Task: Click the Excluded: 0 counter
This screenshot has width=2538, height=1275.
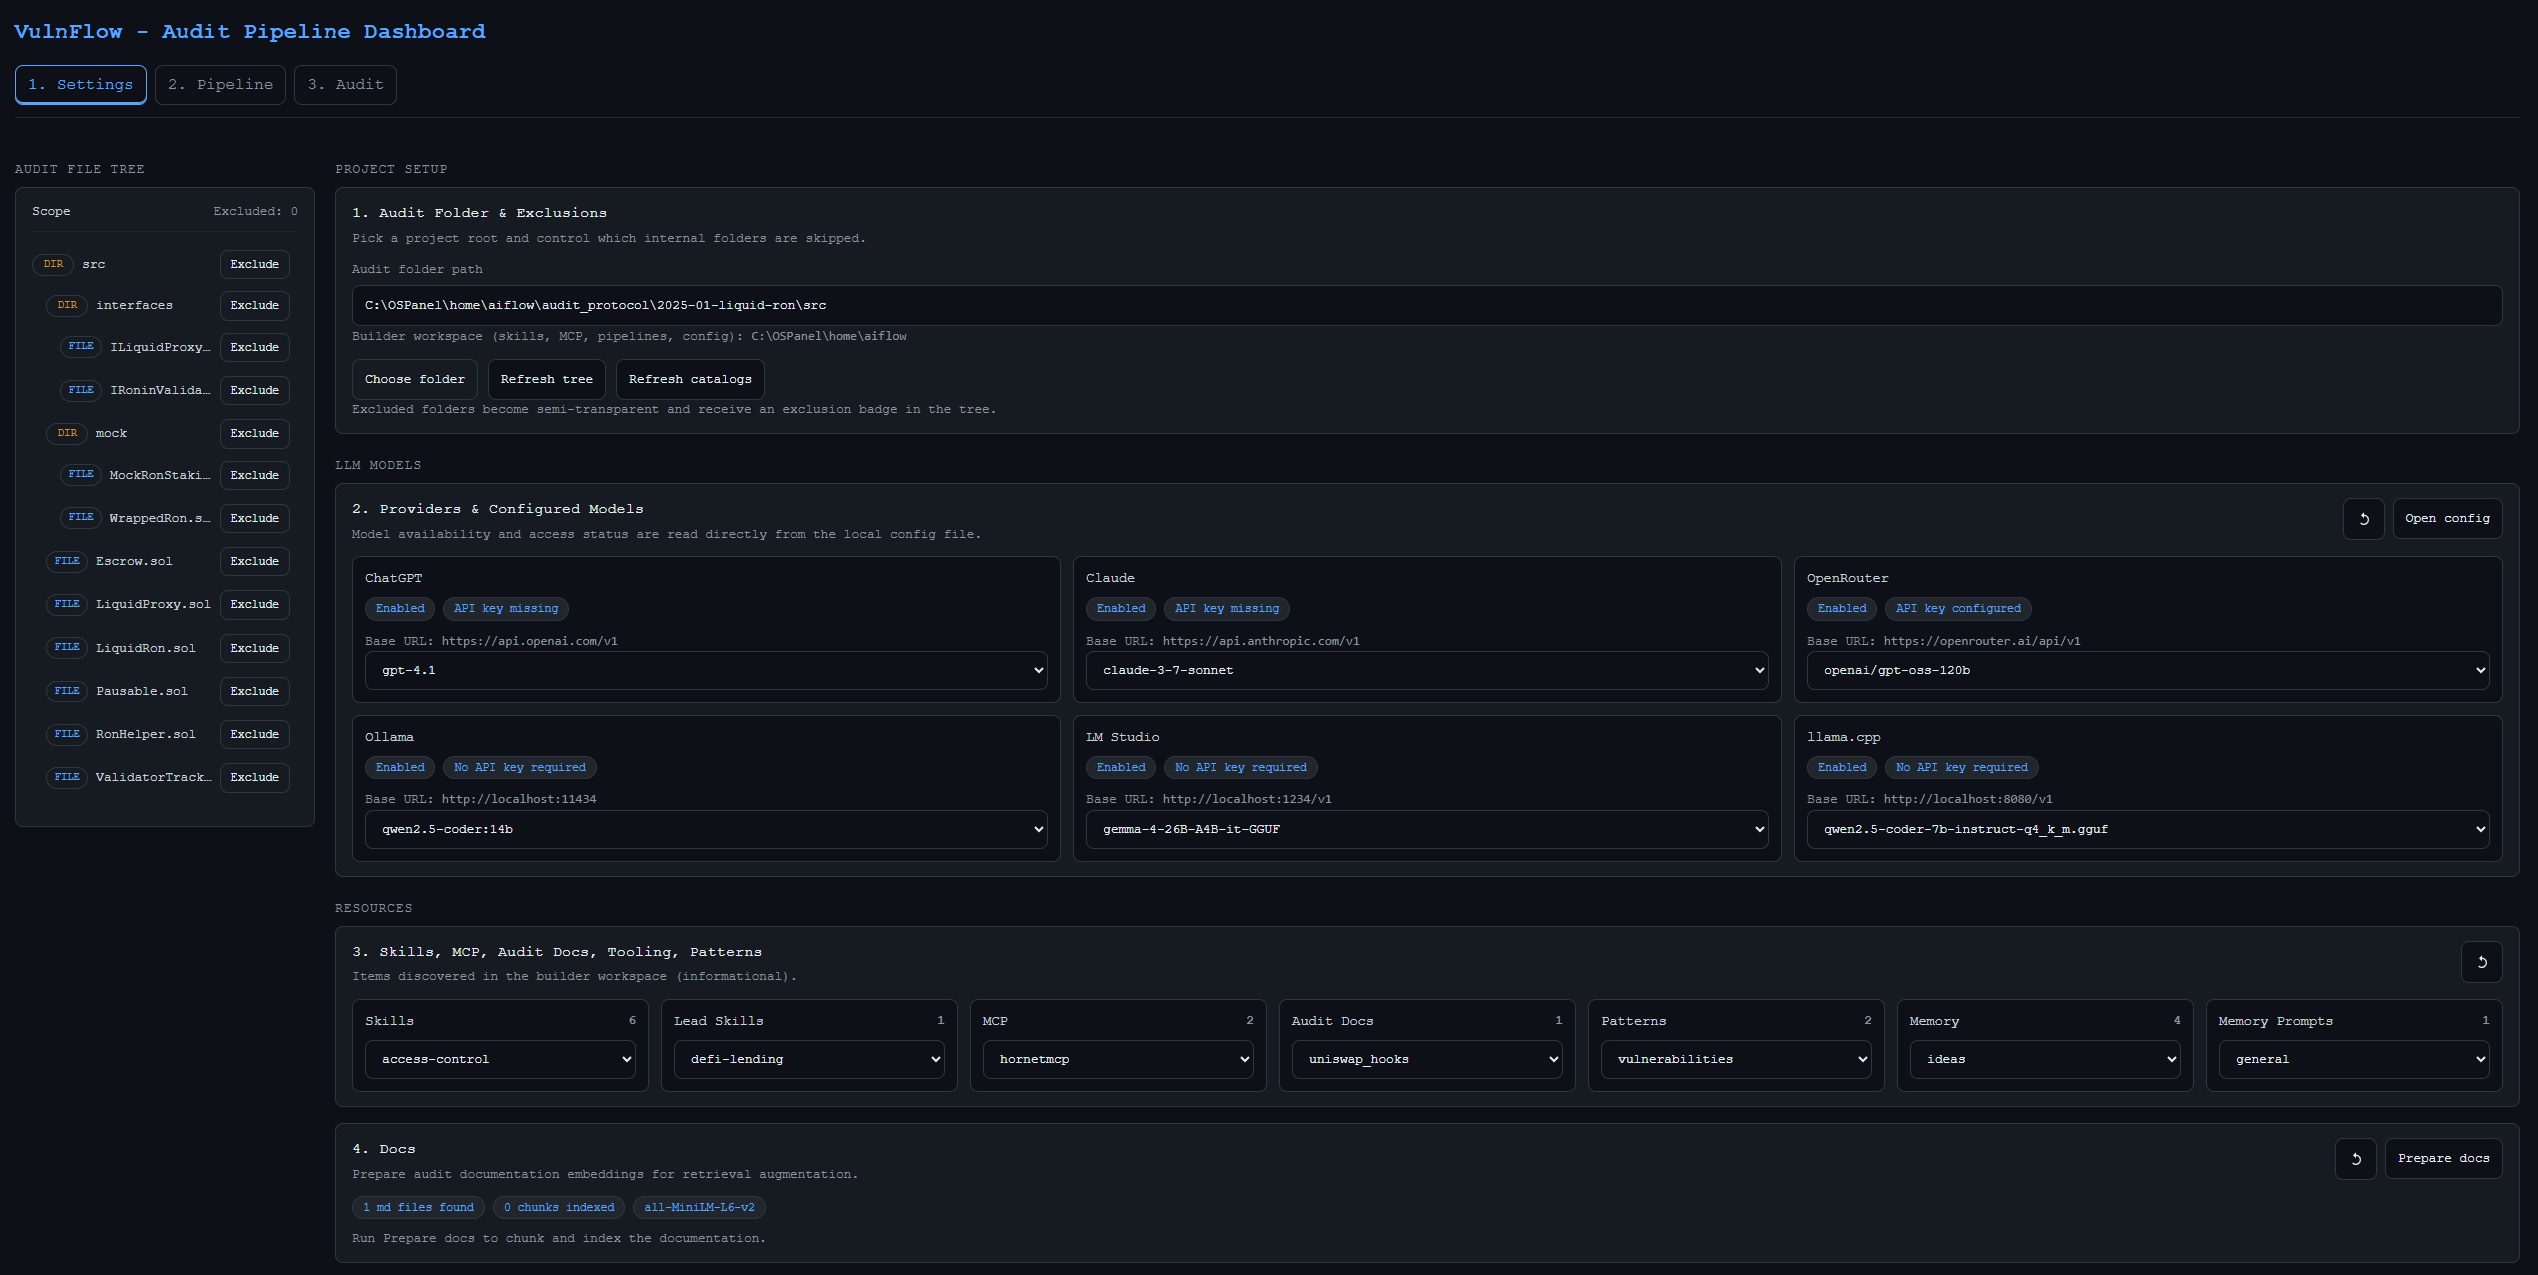Action: click(255, 212)
